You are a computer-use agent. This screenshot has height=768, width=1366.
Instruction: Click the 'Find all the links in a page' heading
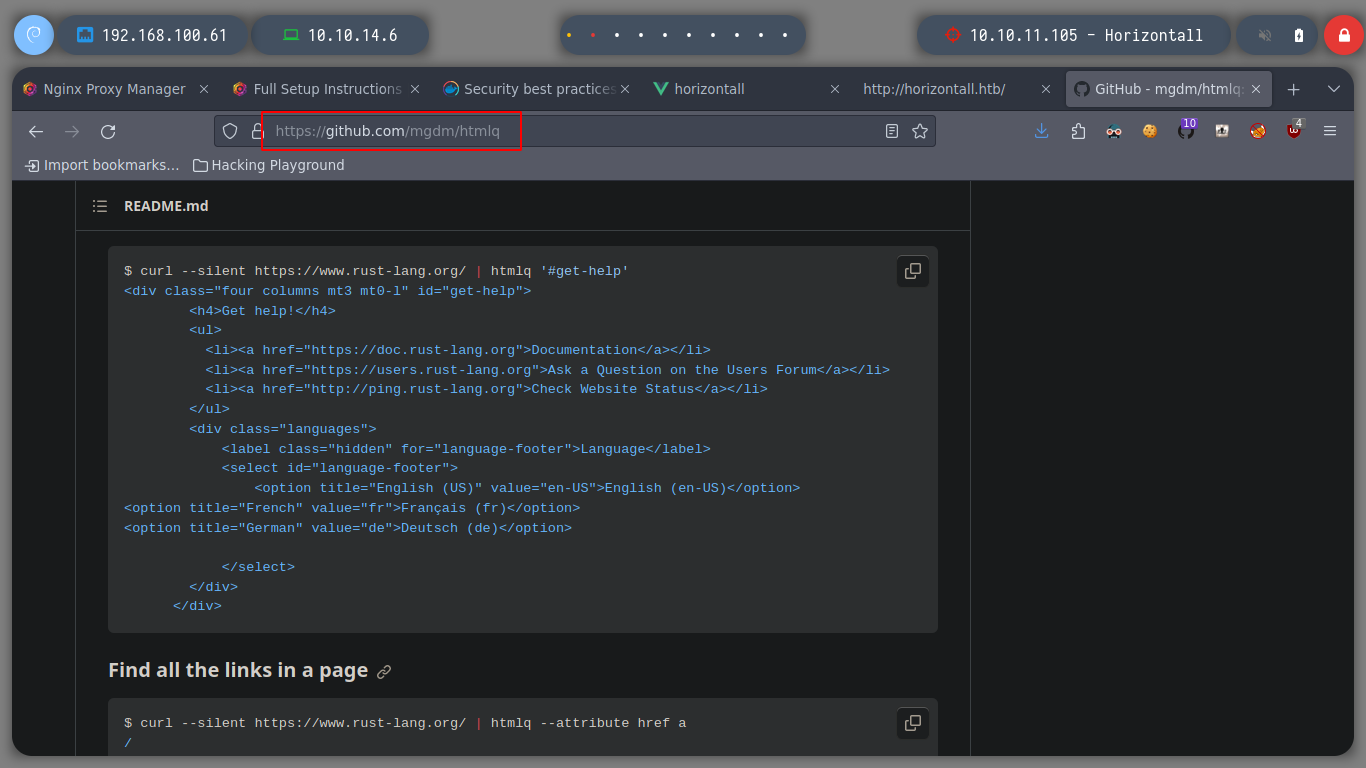coord(238,670)
